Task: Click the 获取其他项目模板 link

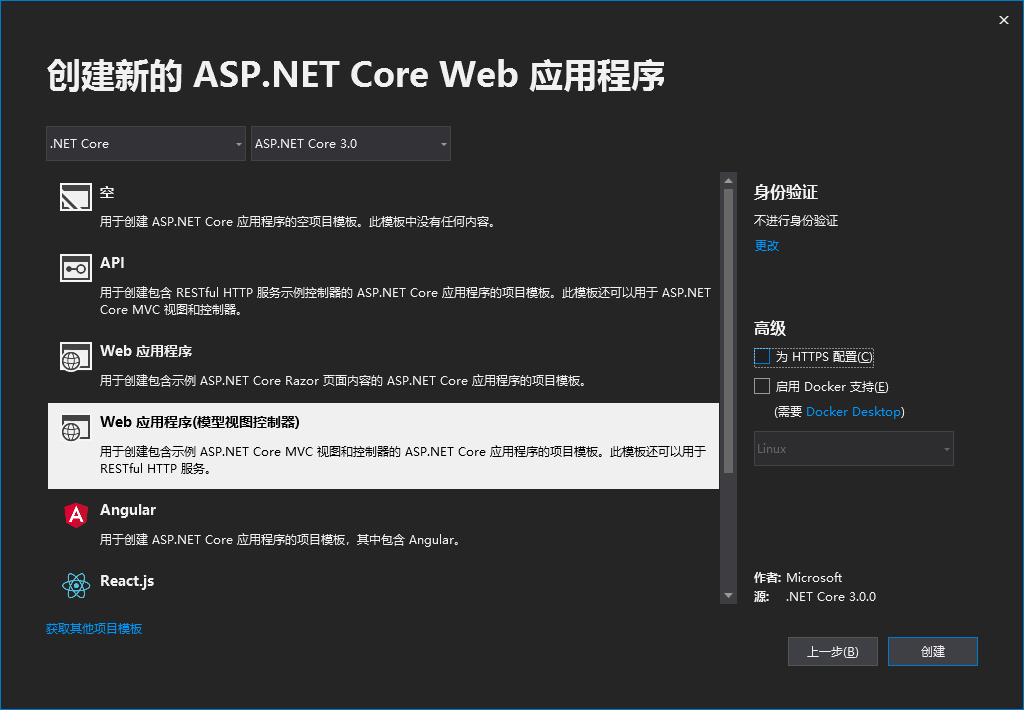Action: coord(94,629)
